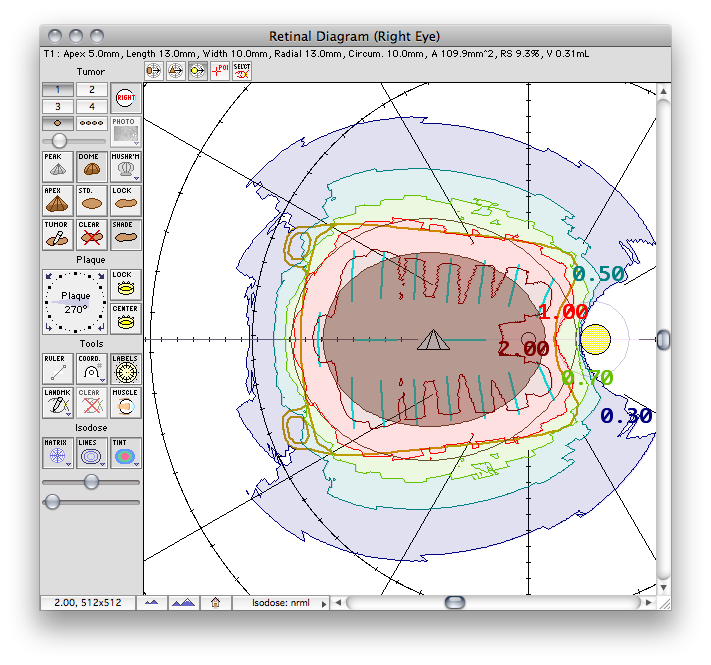Toggle the plaque Lock button
The width and height of the screenshot is (711, 665).
click(126, 284)
